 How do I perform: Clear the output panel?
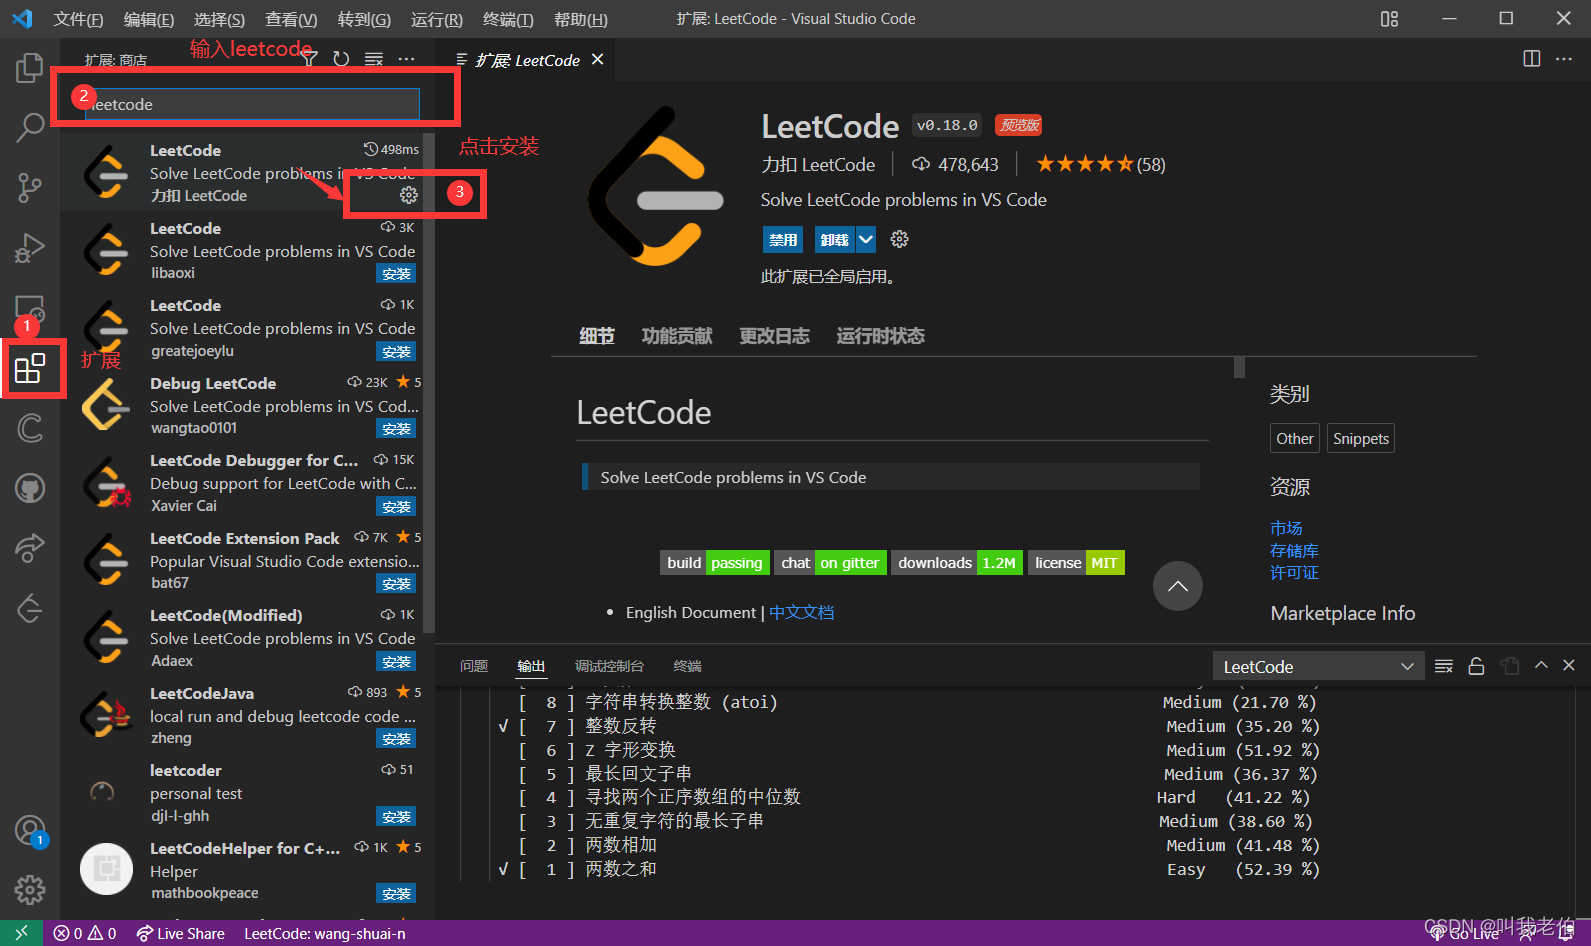click(x=1444, y=666)
